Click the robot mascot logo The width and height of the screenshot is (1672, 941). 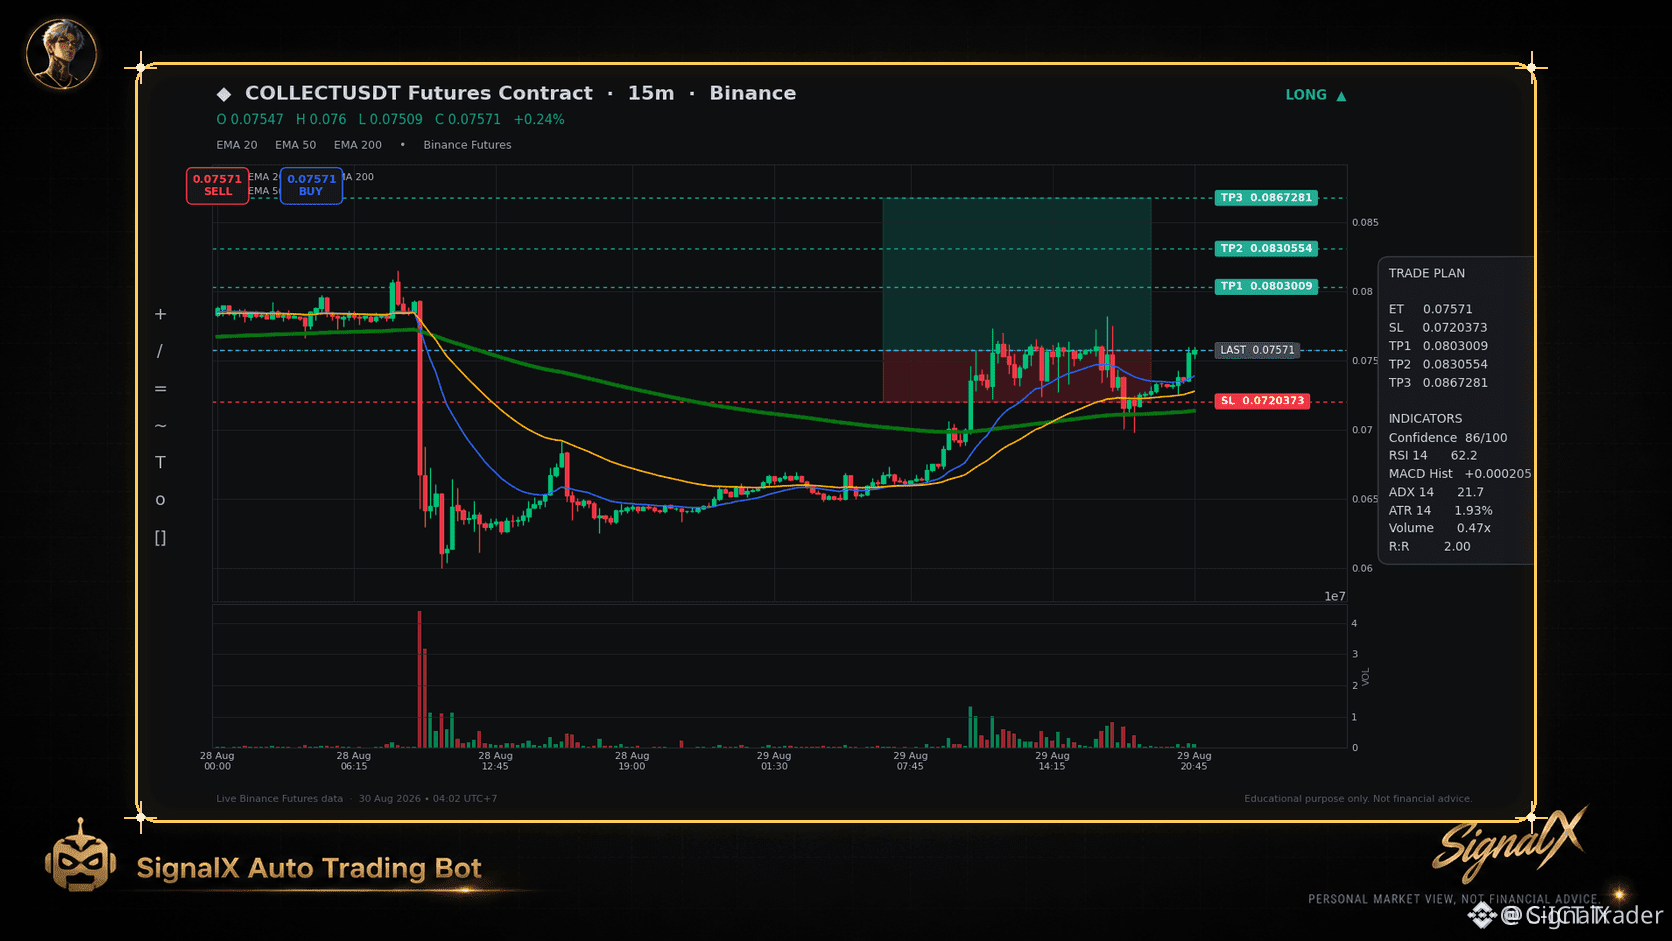pyautogui.click(x=80, y=856)
